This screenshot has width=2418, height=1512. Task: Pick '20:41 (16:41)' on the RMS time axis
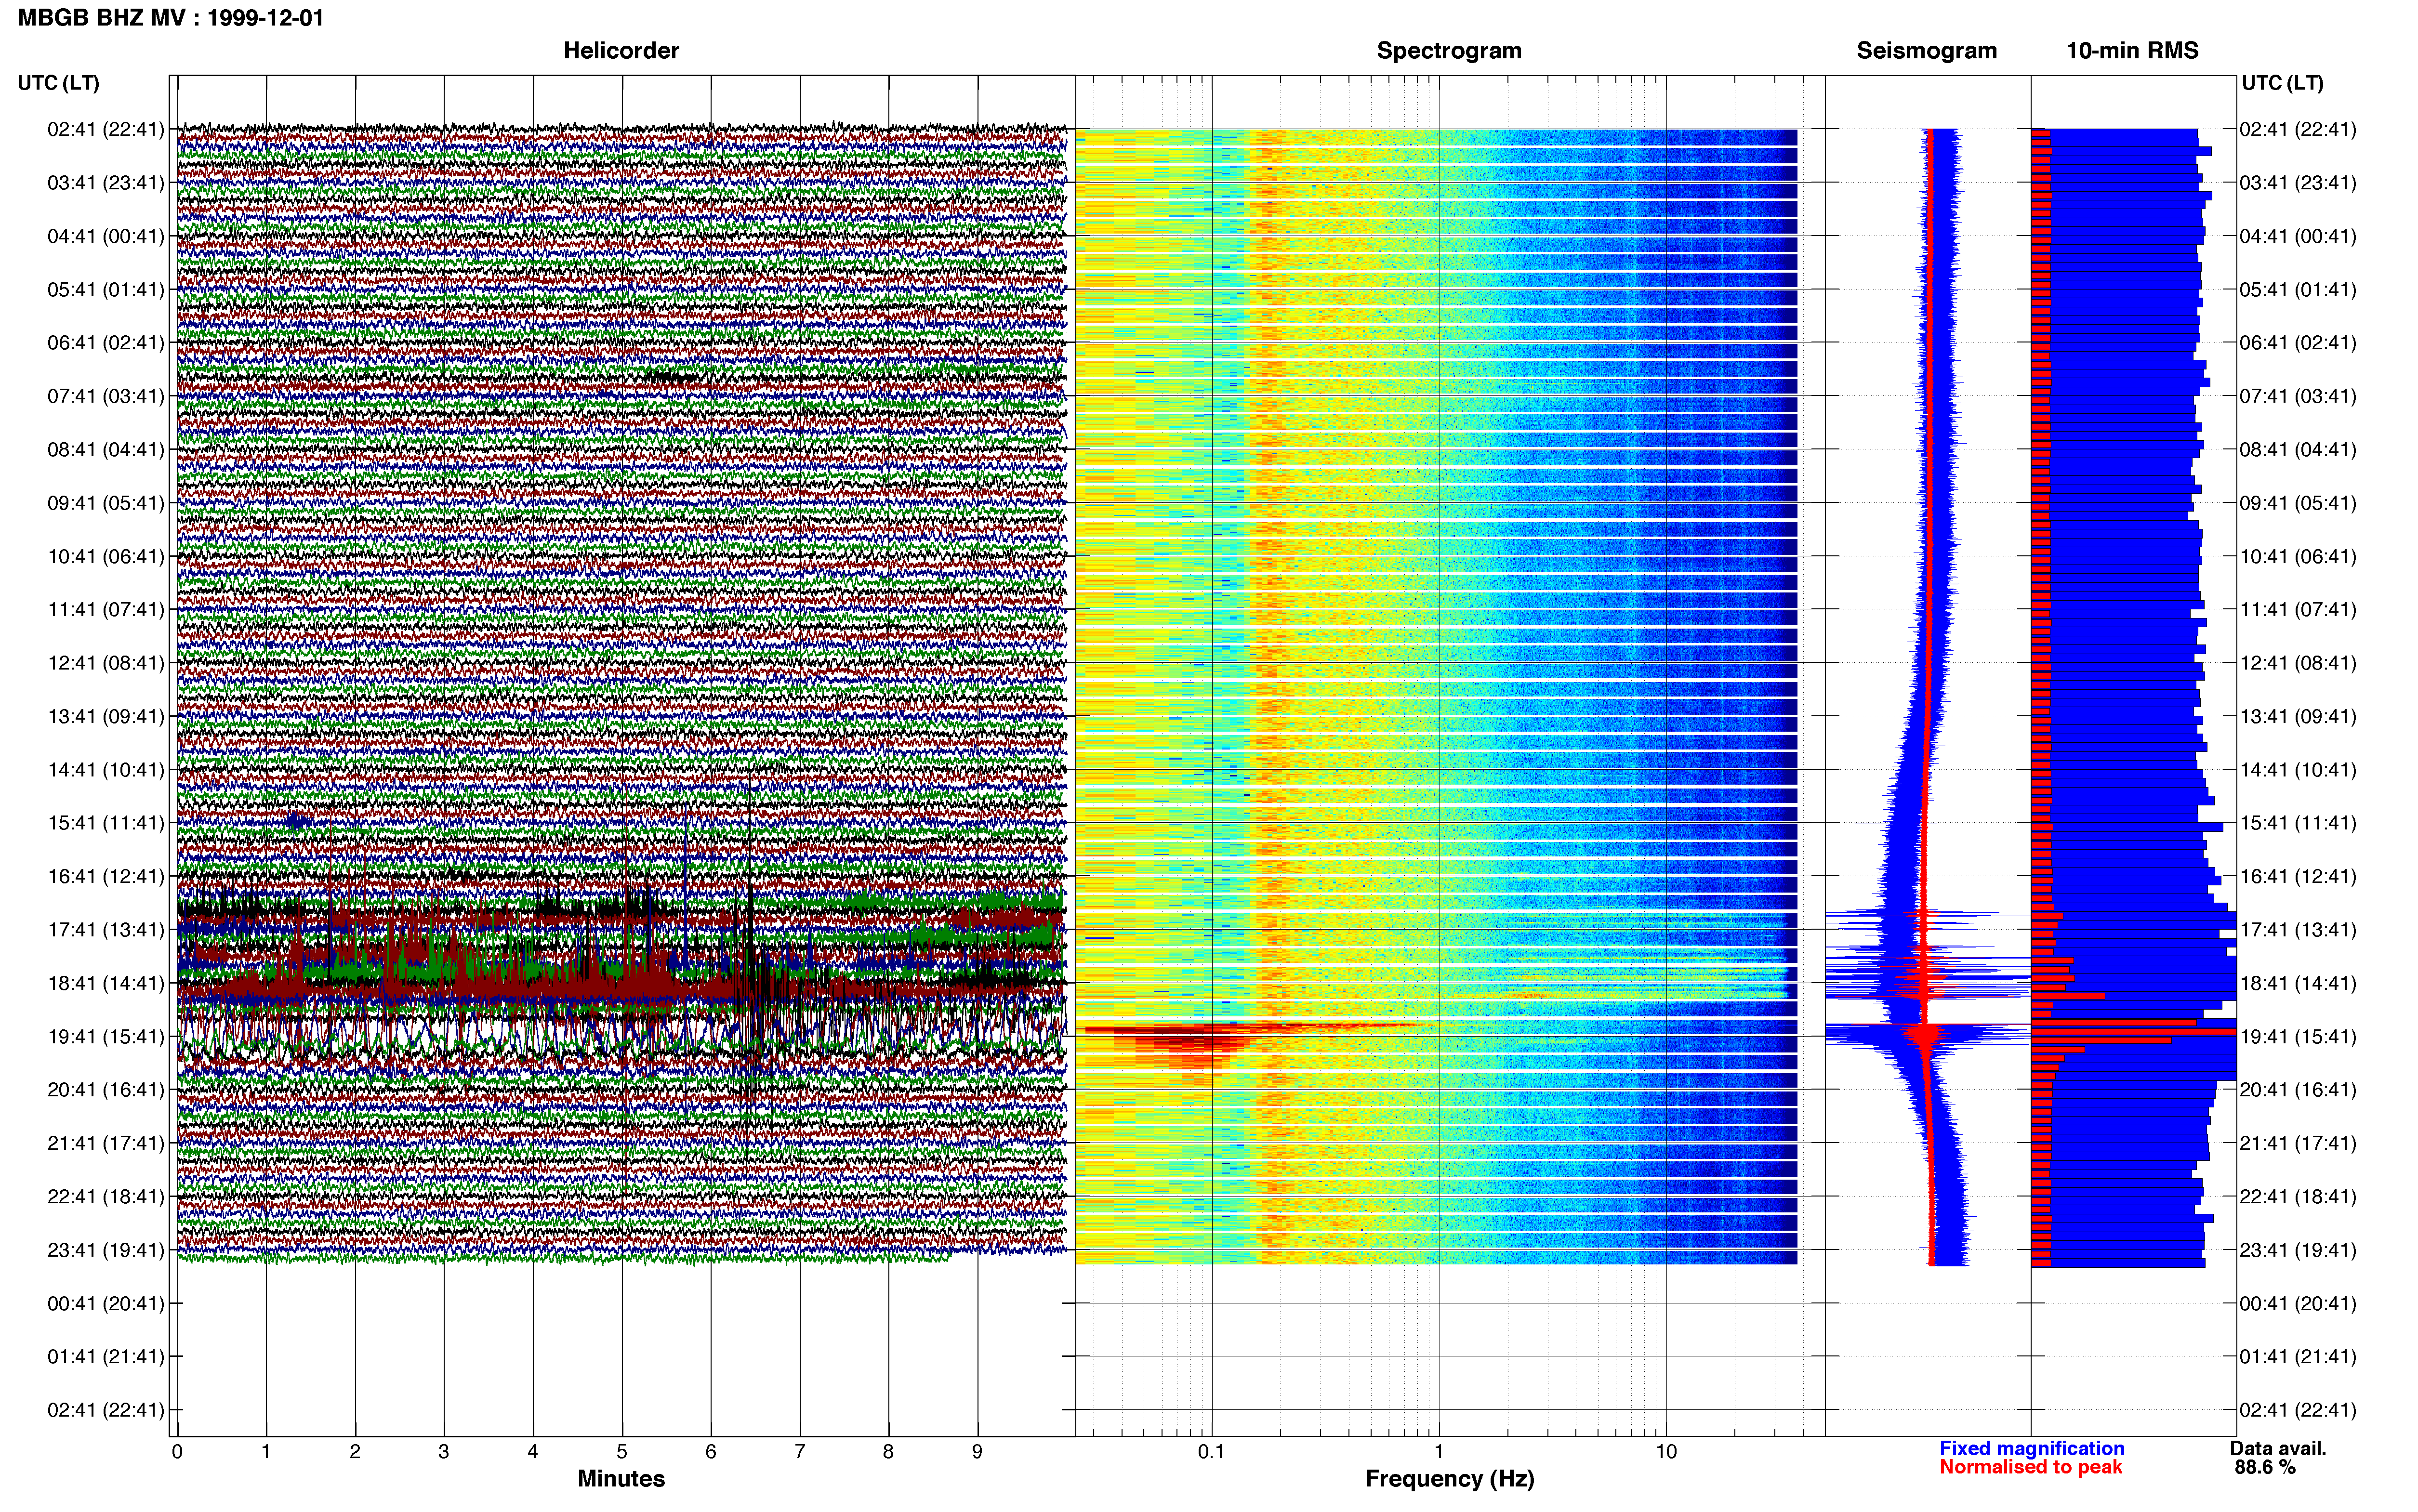2298,1090
